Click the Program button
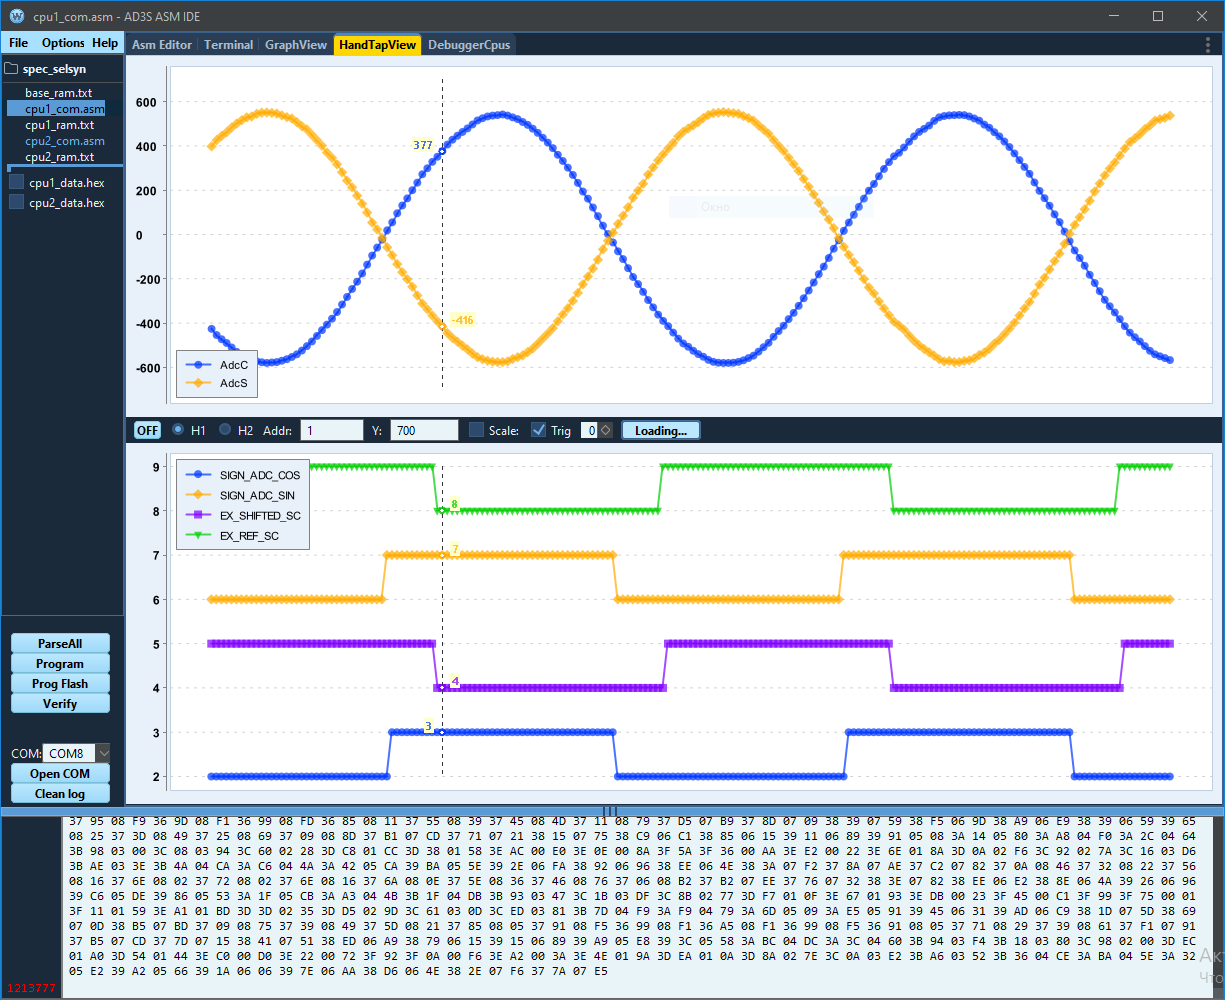This screenshot has width=1225, height=1000. point(60,663)
